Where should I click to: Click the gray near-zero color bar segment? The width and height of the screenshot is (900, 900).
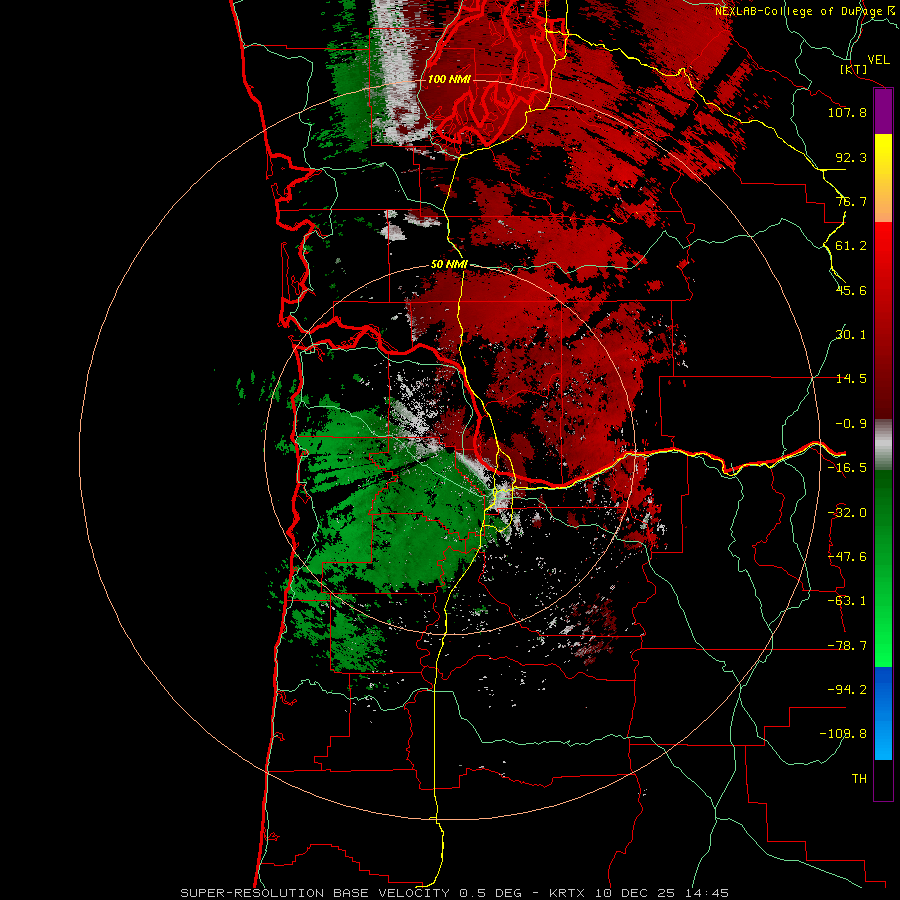[x=883, y=445]
